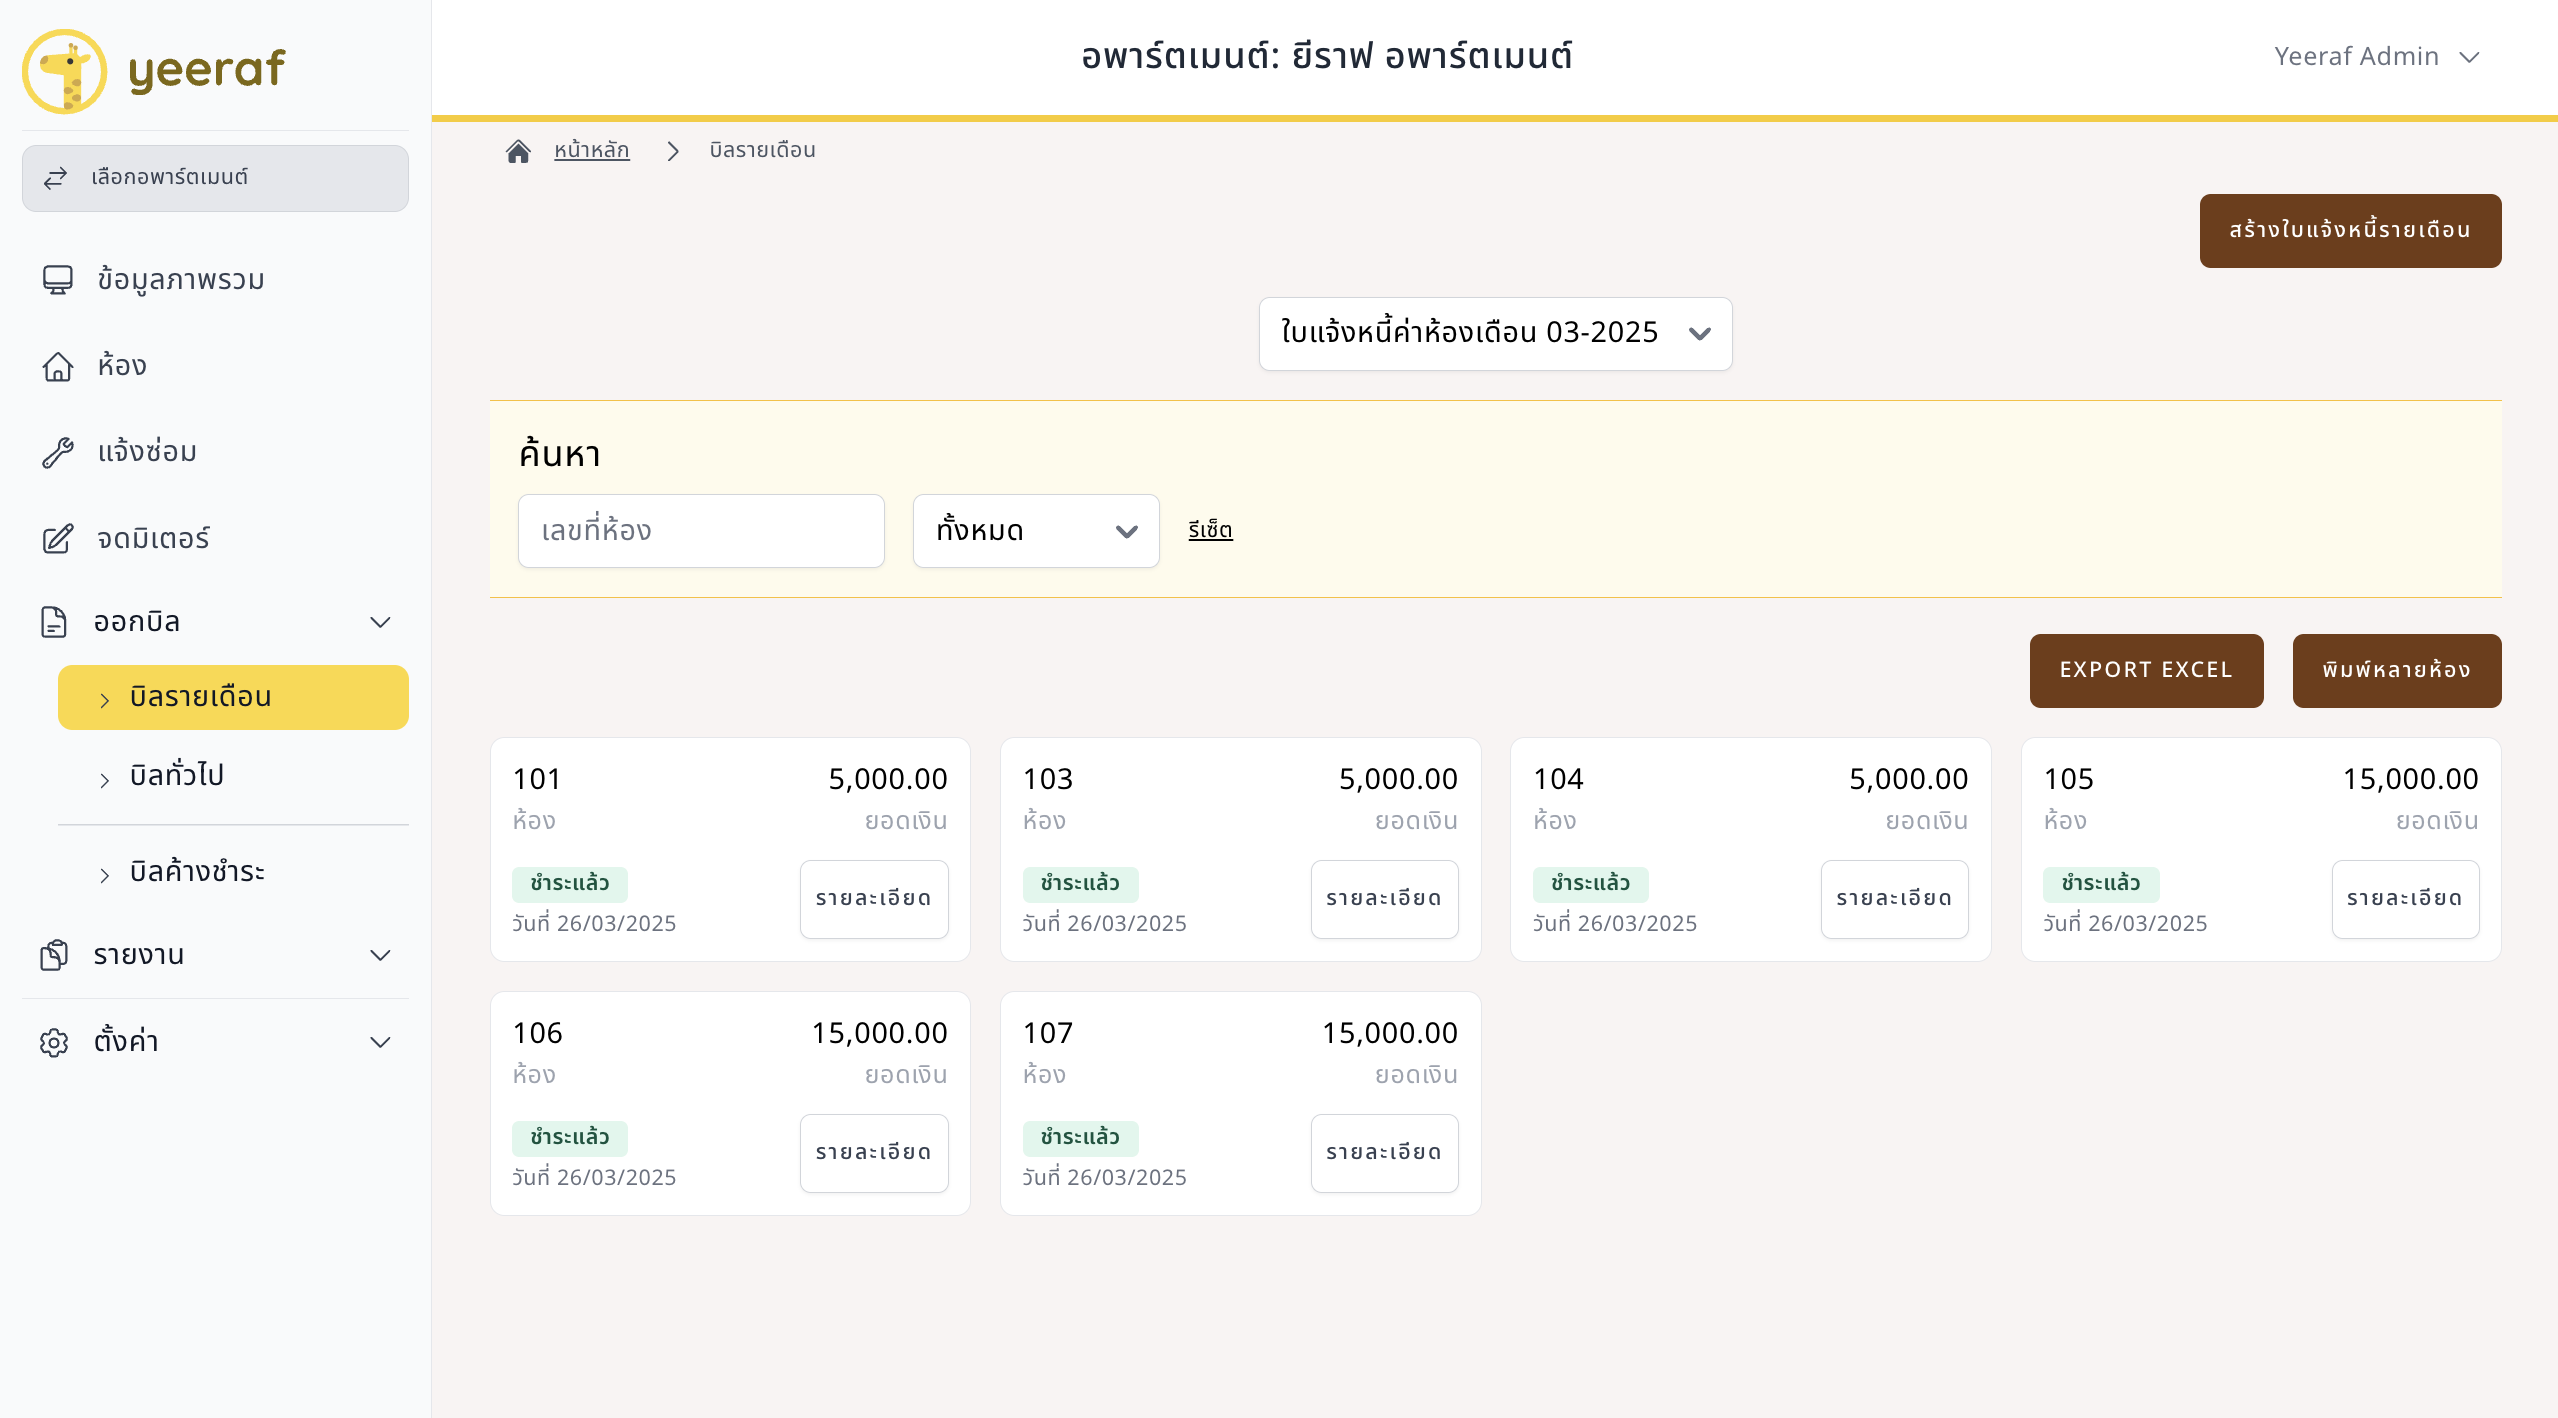The image size is (2558, 1418).
Task: Click room 103 amount 5,000.00
Action: [x=1398, y=779]
